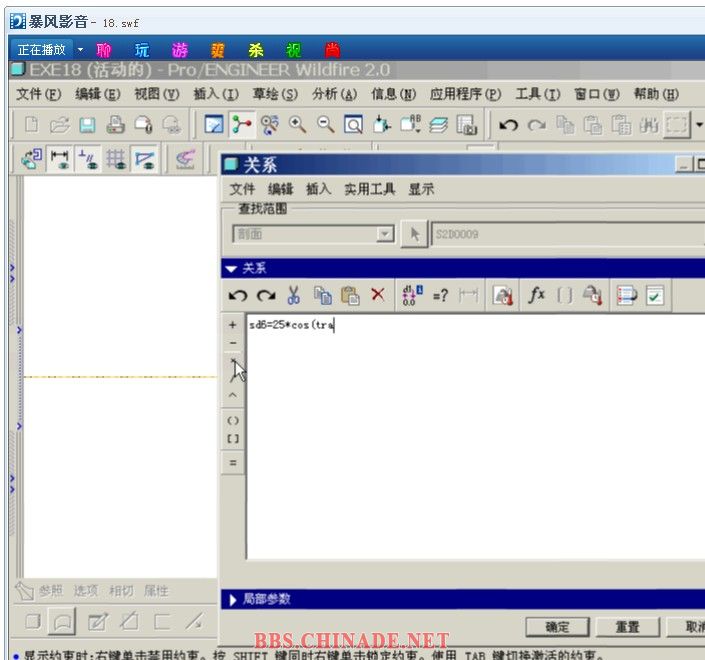The image size is (705, 660).
Task: Click the Layers stack icon in main toolbar
Action: point(438,125)
